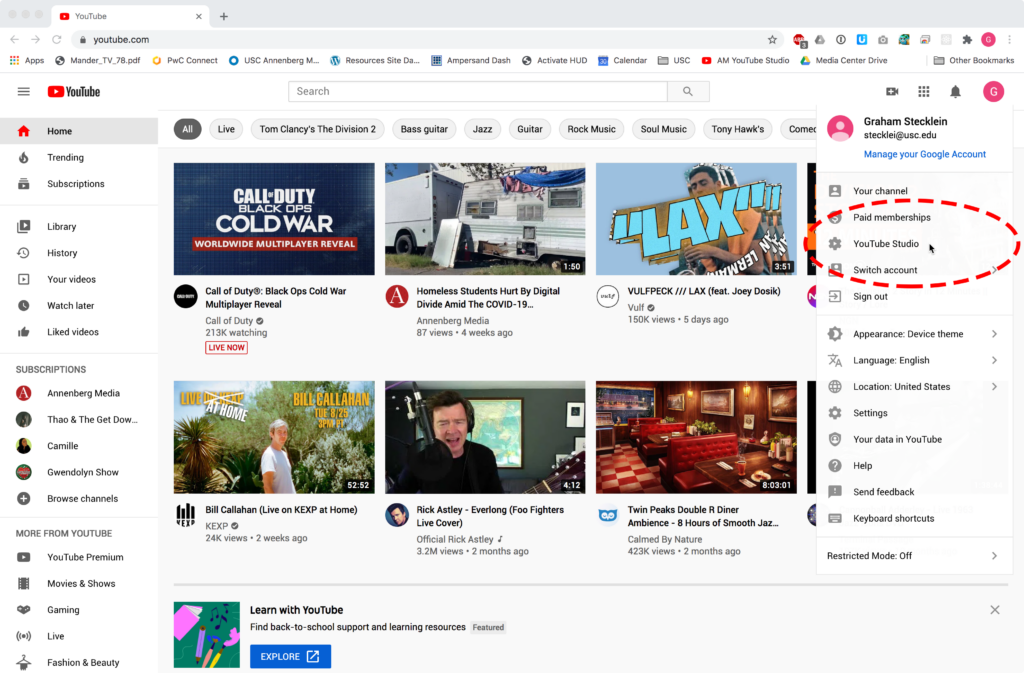
Task: Open the Chrome extensions puzzle icon
Action: pyautogui.click(x=967, y=40)
